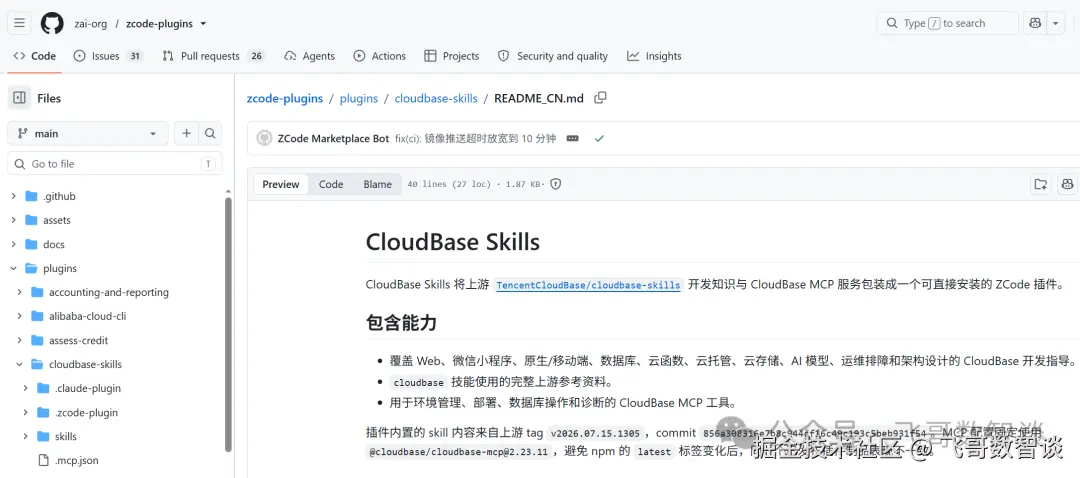Expand the .claude-plugin folder chevron

pos(25,388)
